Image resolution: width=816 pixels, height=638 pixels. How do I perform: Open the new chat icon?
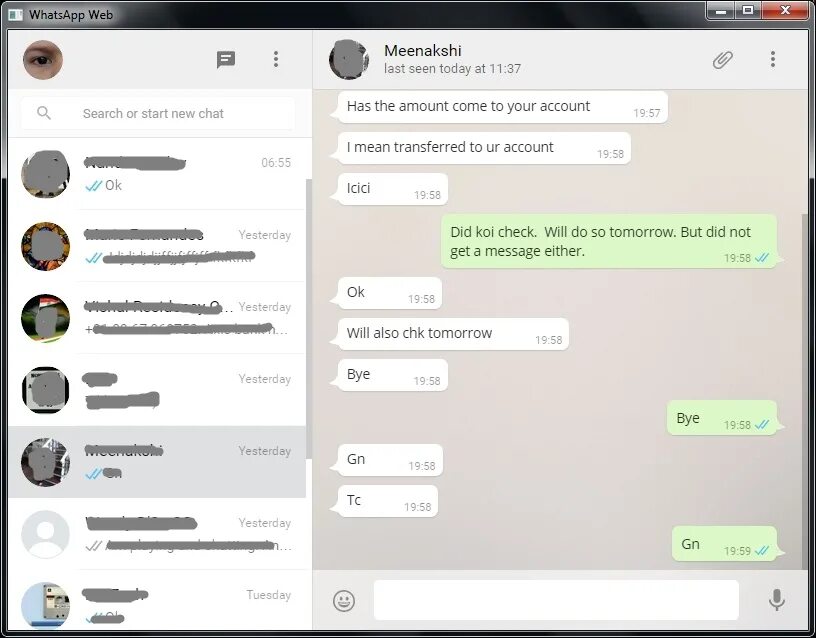(225, 59)
